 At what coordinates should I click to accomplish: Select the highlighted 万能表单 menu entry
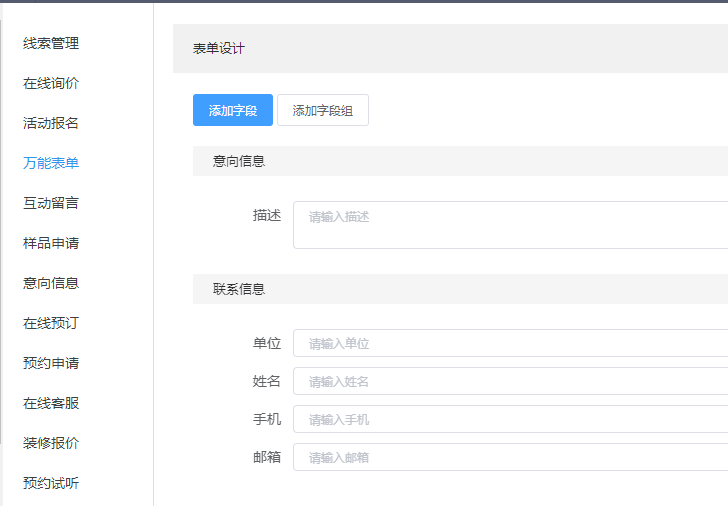point(51,163)
